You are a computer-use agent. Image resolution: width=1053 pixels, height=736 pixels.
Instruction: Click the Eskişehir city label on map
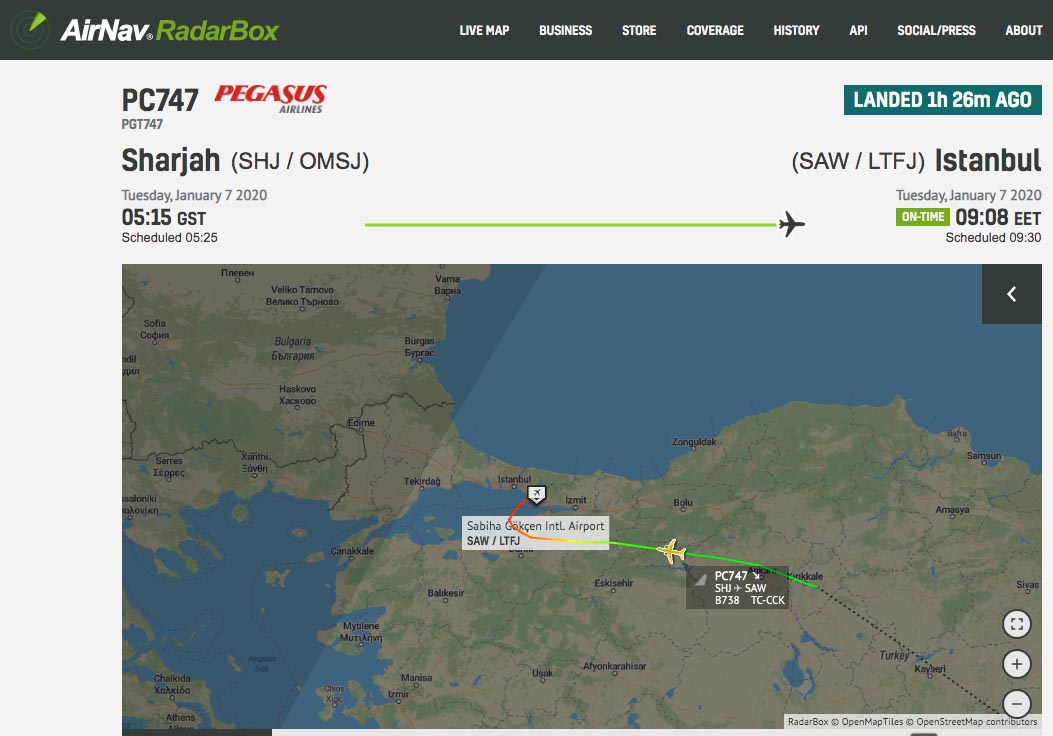pyautogui.click(x=613, y=583)
